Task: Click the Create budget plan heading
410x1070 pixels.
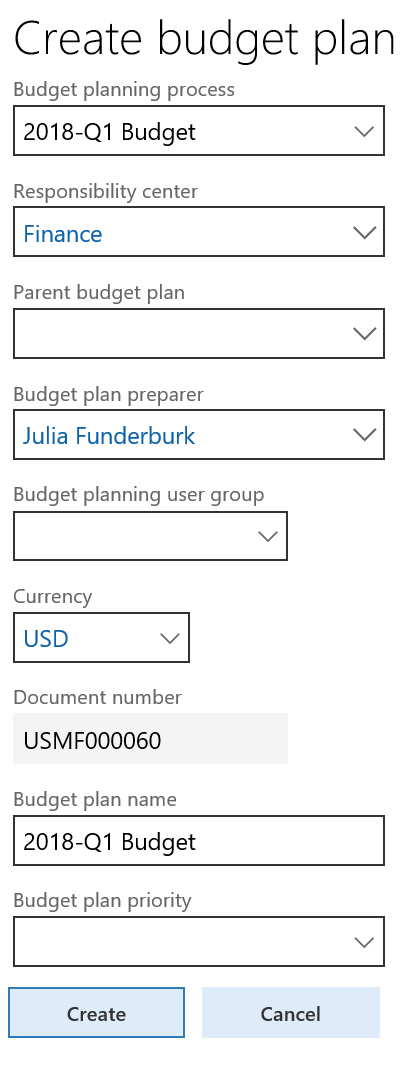Action: click(x=204, y=38)
